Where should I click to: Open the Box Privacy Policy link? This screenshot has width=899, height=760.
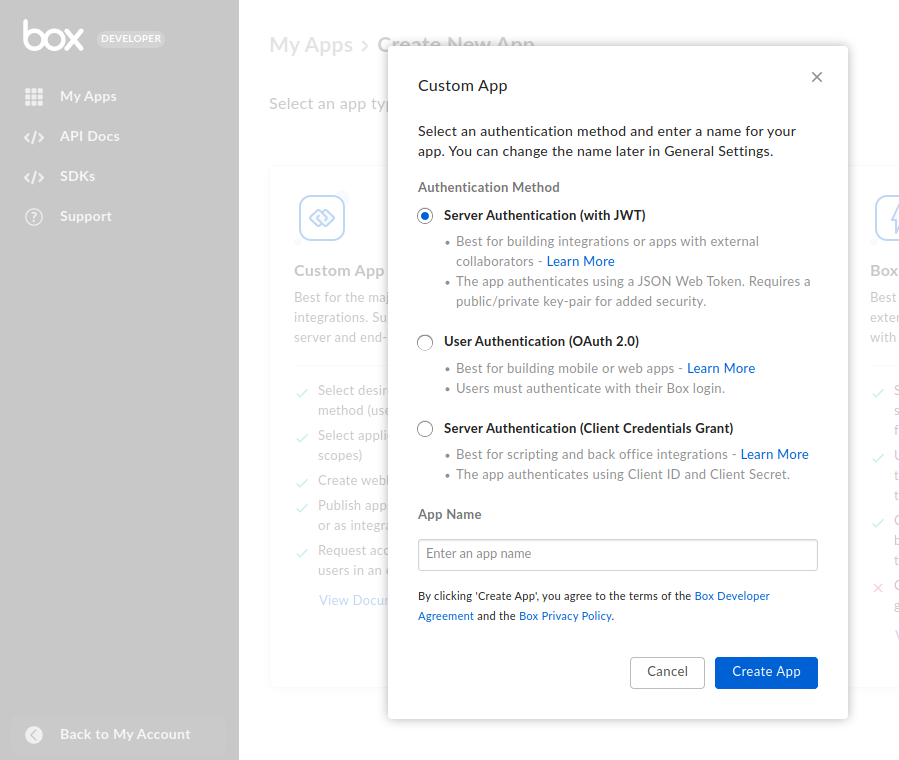click(x=565, y=615)
